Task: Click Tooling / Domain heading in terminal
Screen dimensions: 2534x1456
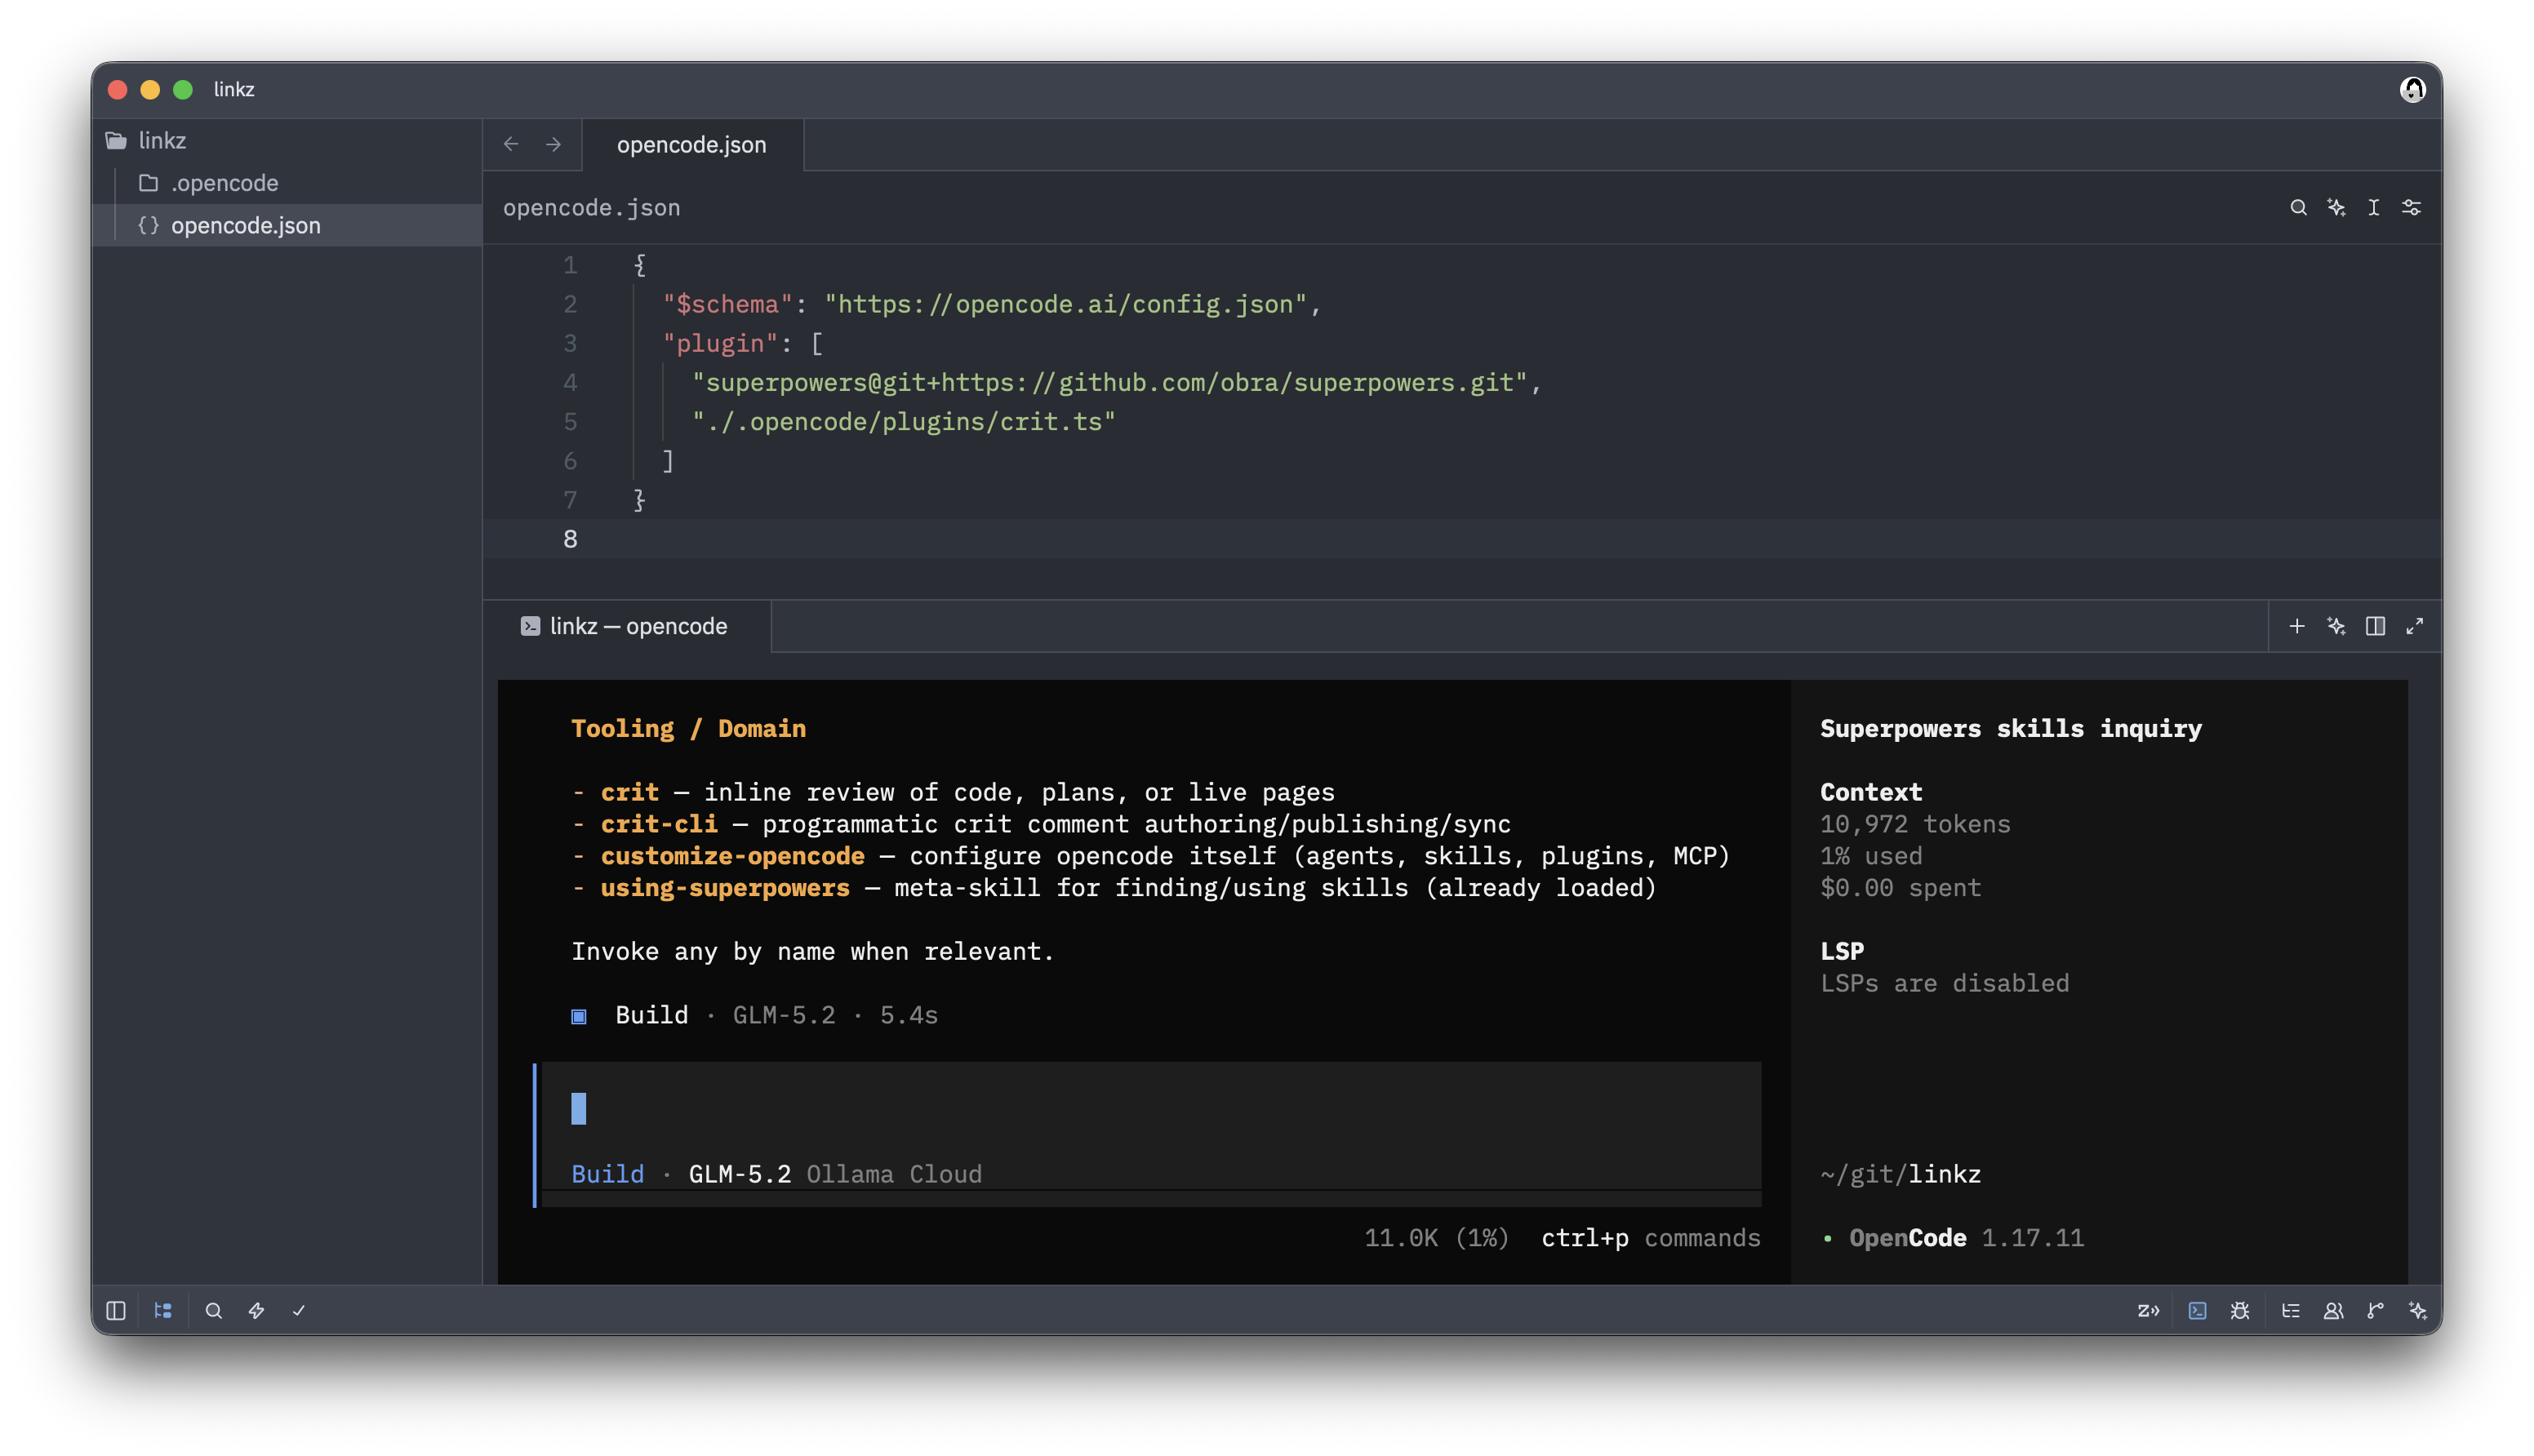Action: 688,728
